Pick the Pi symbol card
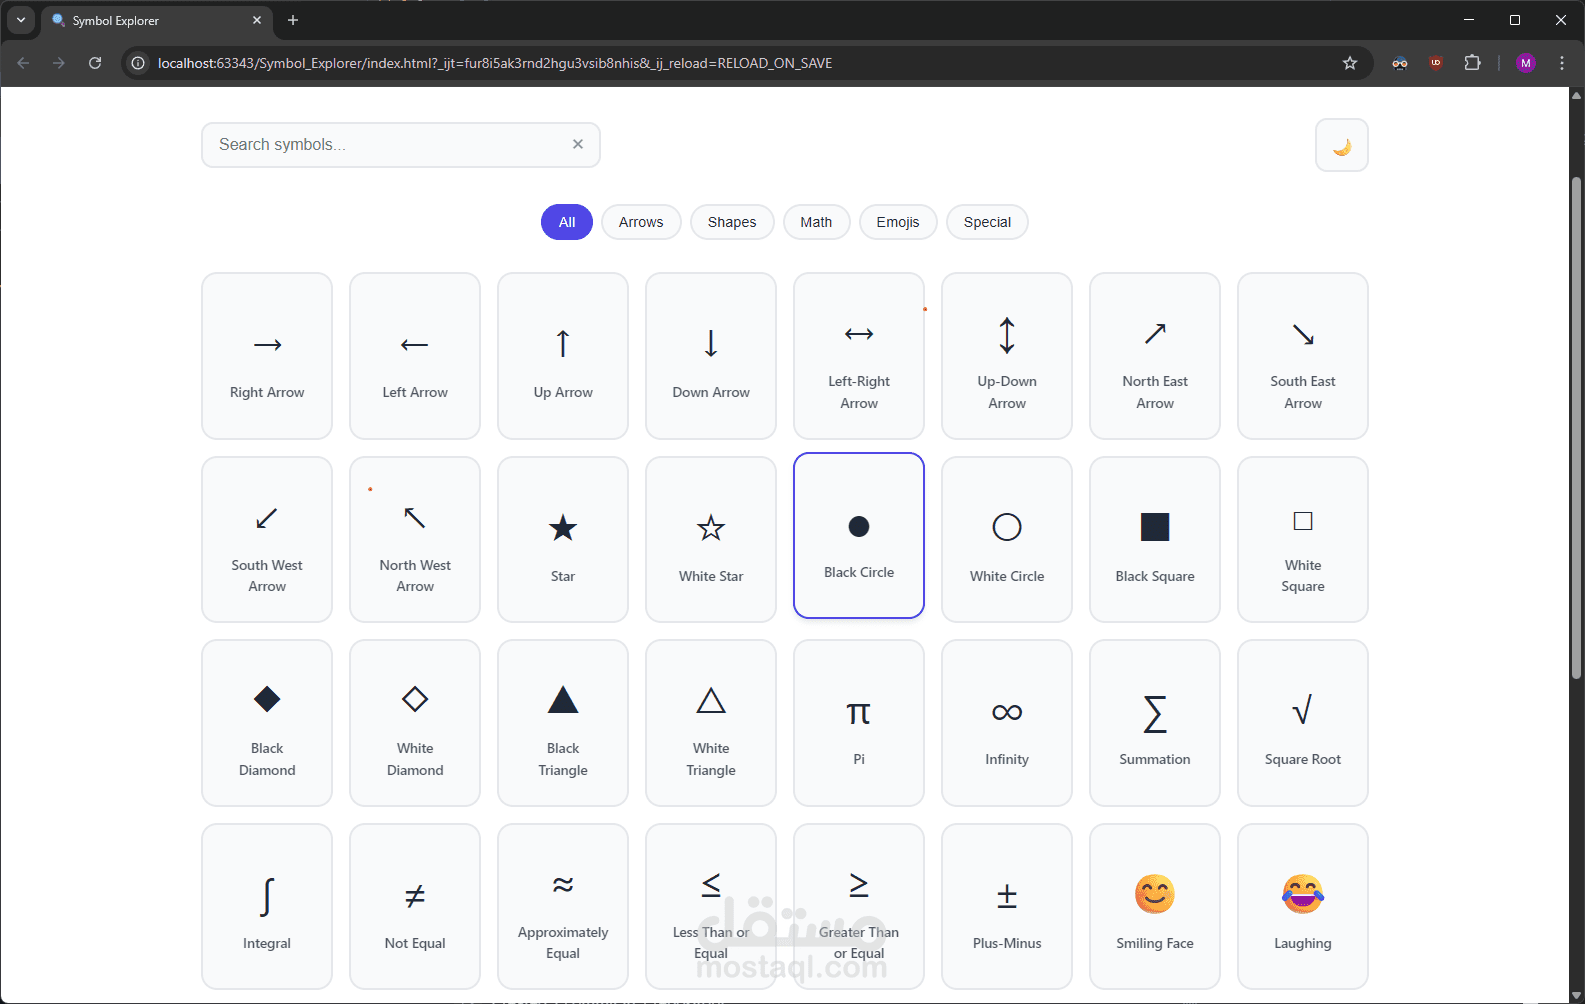This screenshot has width=1585, height=1004. [x=859, y=723]
